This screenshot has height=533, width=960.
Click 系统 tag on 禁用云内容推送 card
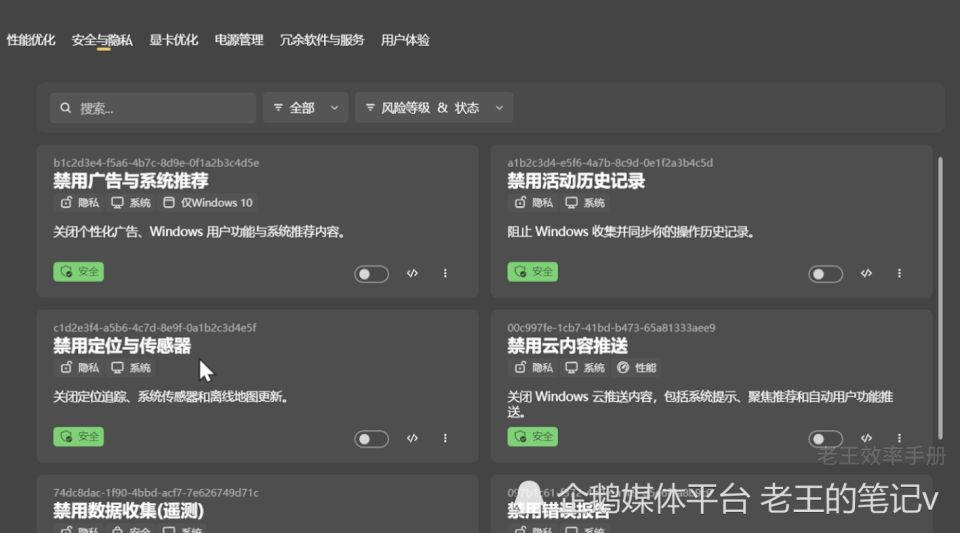585,368
